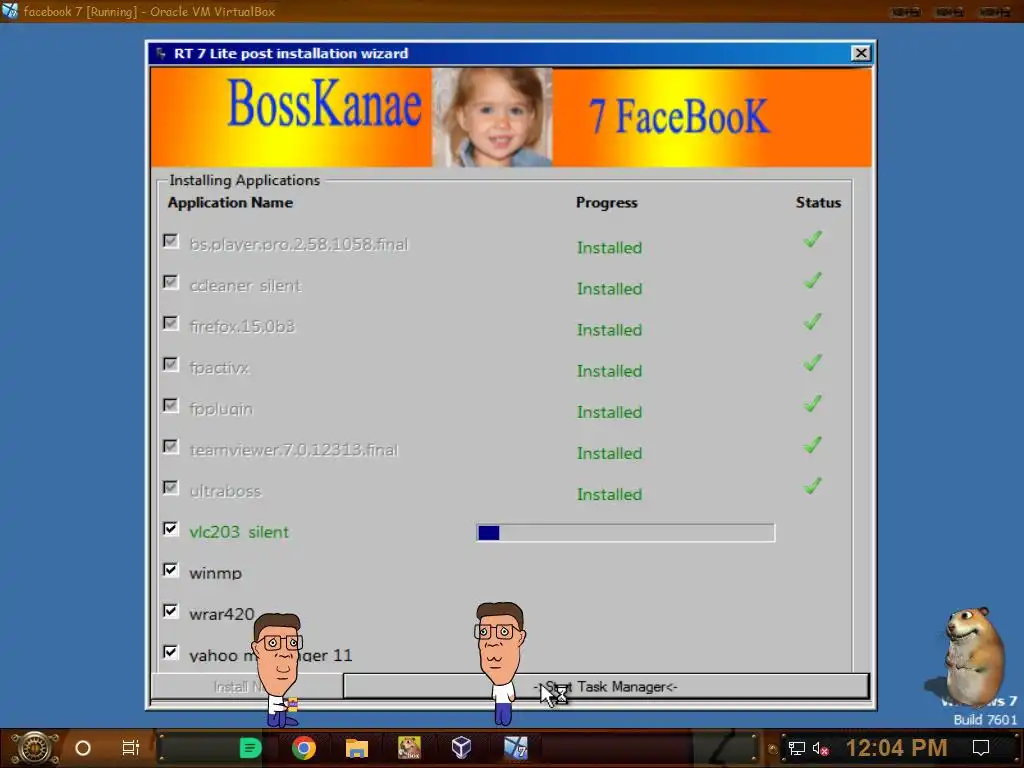Select the 'bs.player.pro.2.58.1058.final' name
This screenshot has height=768, width=1024.
[298, 244]
